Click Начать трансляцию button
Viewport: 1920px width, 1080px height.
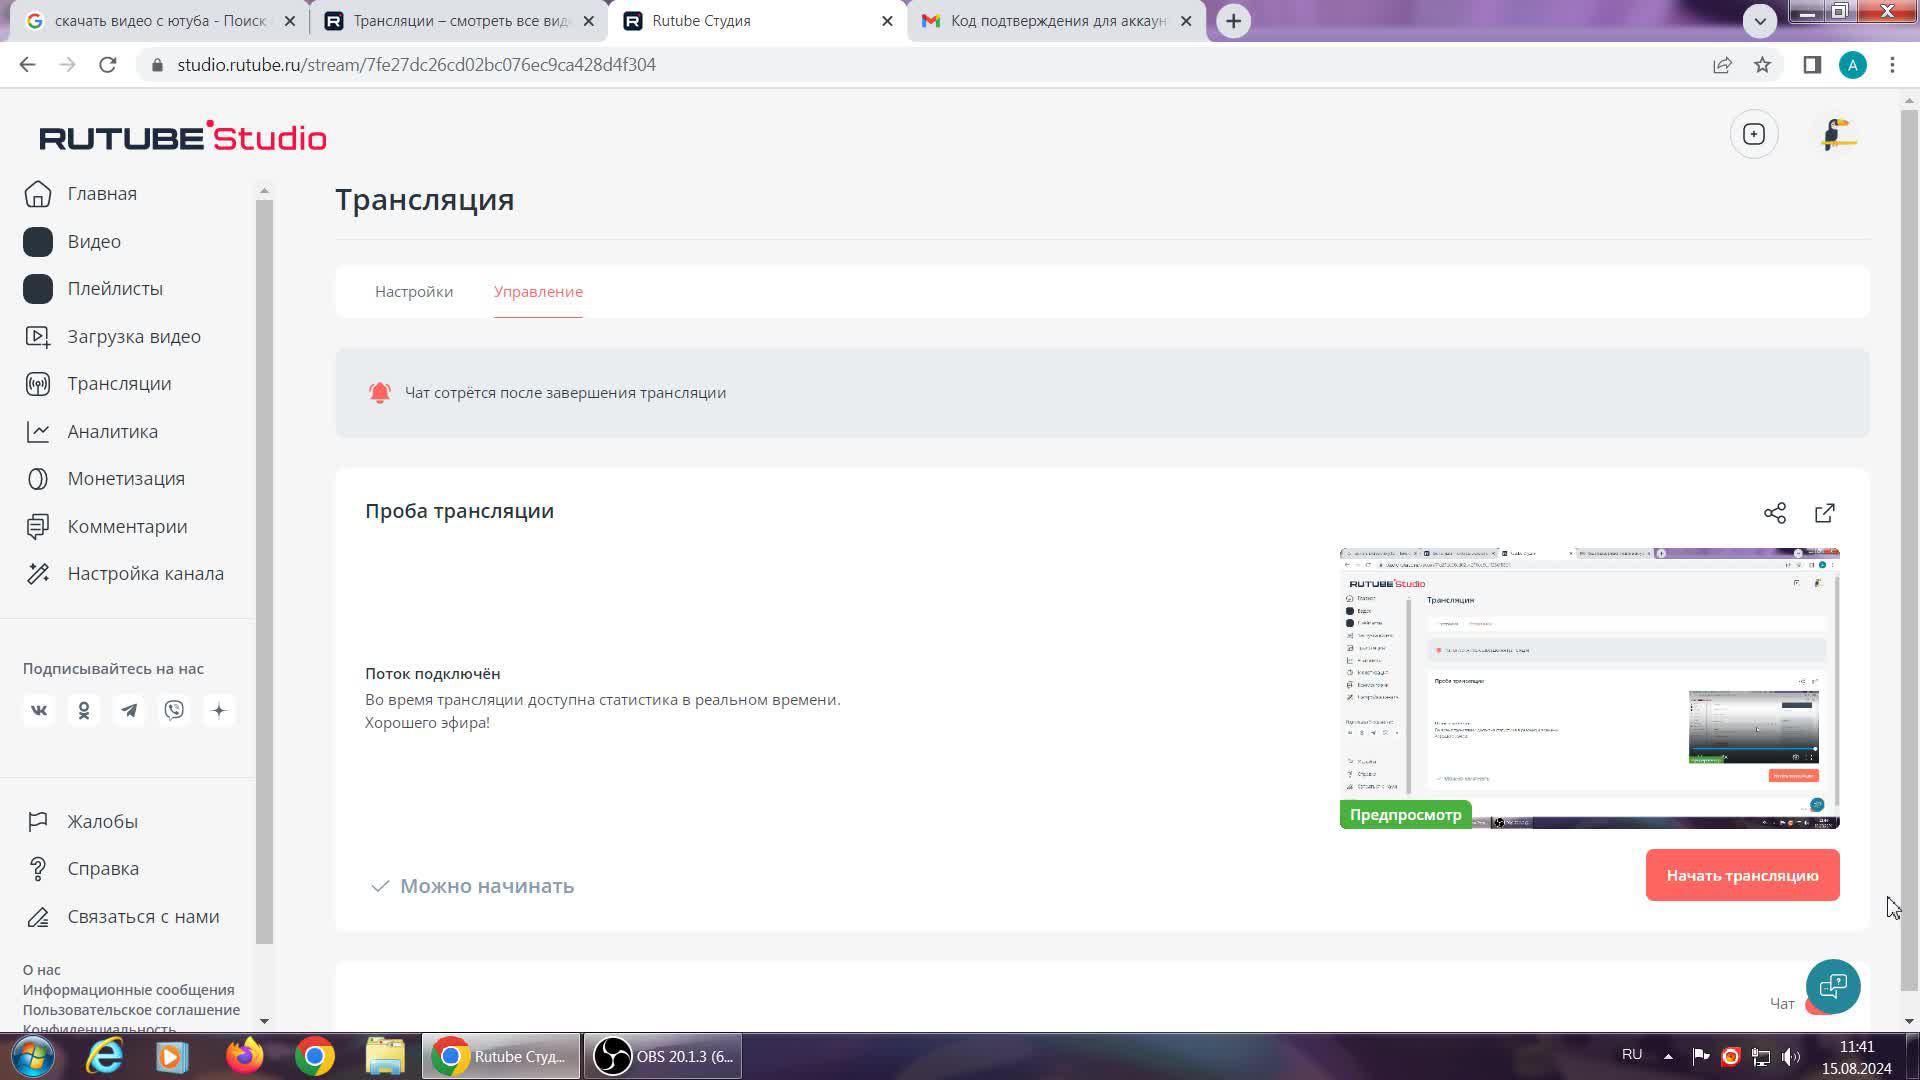[x=1743, y=876]
